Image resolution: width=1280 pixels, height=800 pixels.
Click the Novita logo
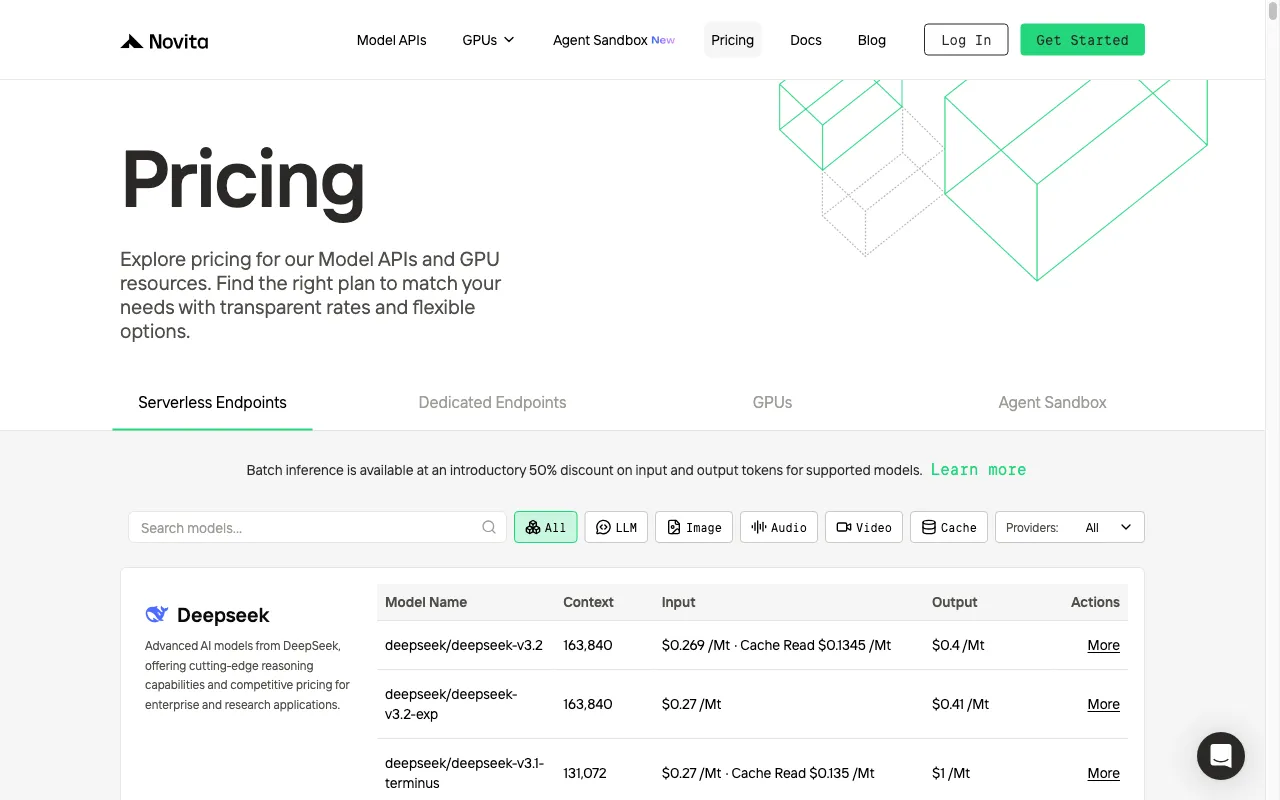point(164,41)
